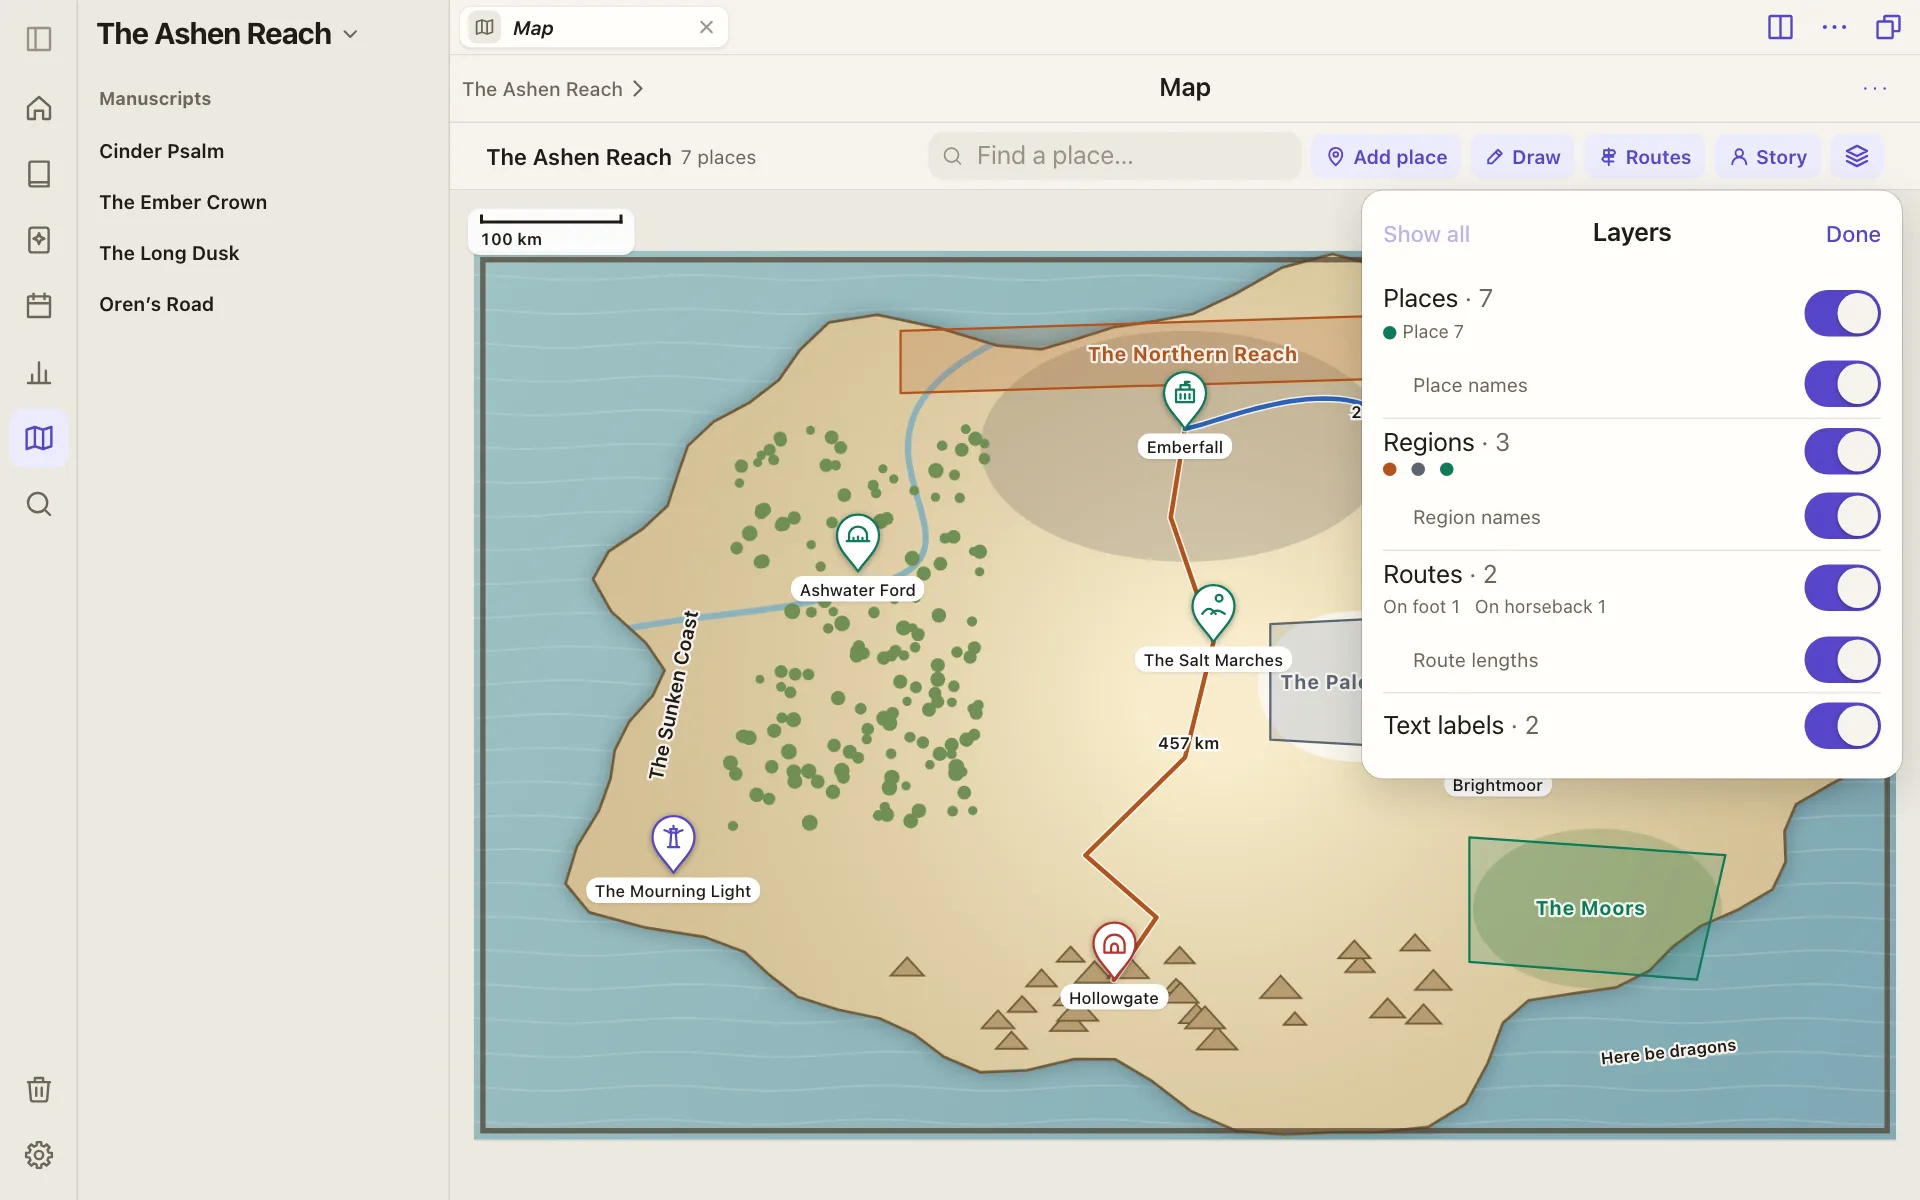Viewport: 1920px width, 1200px height.
Task: Click the Draw button
Action: (x=1522, y=157)
